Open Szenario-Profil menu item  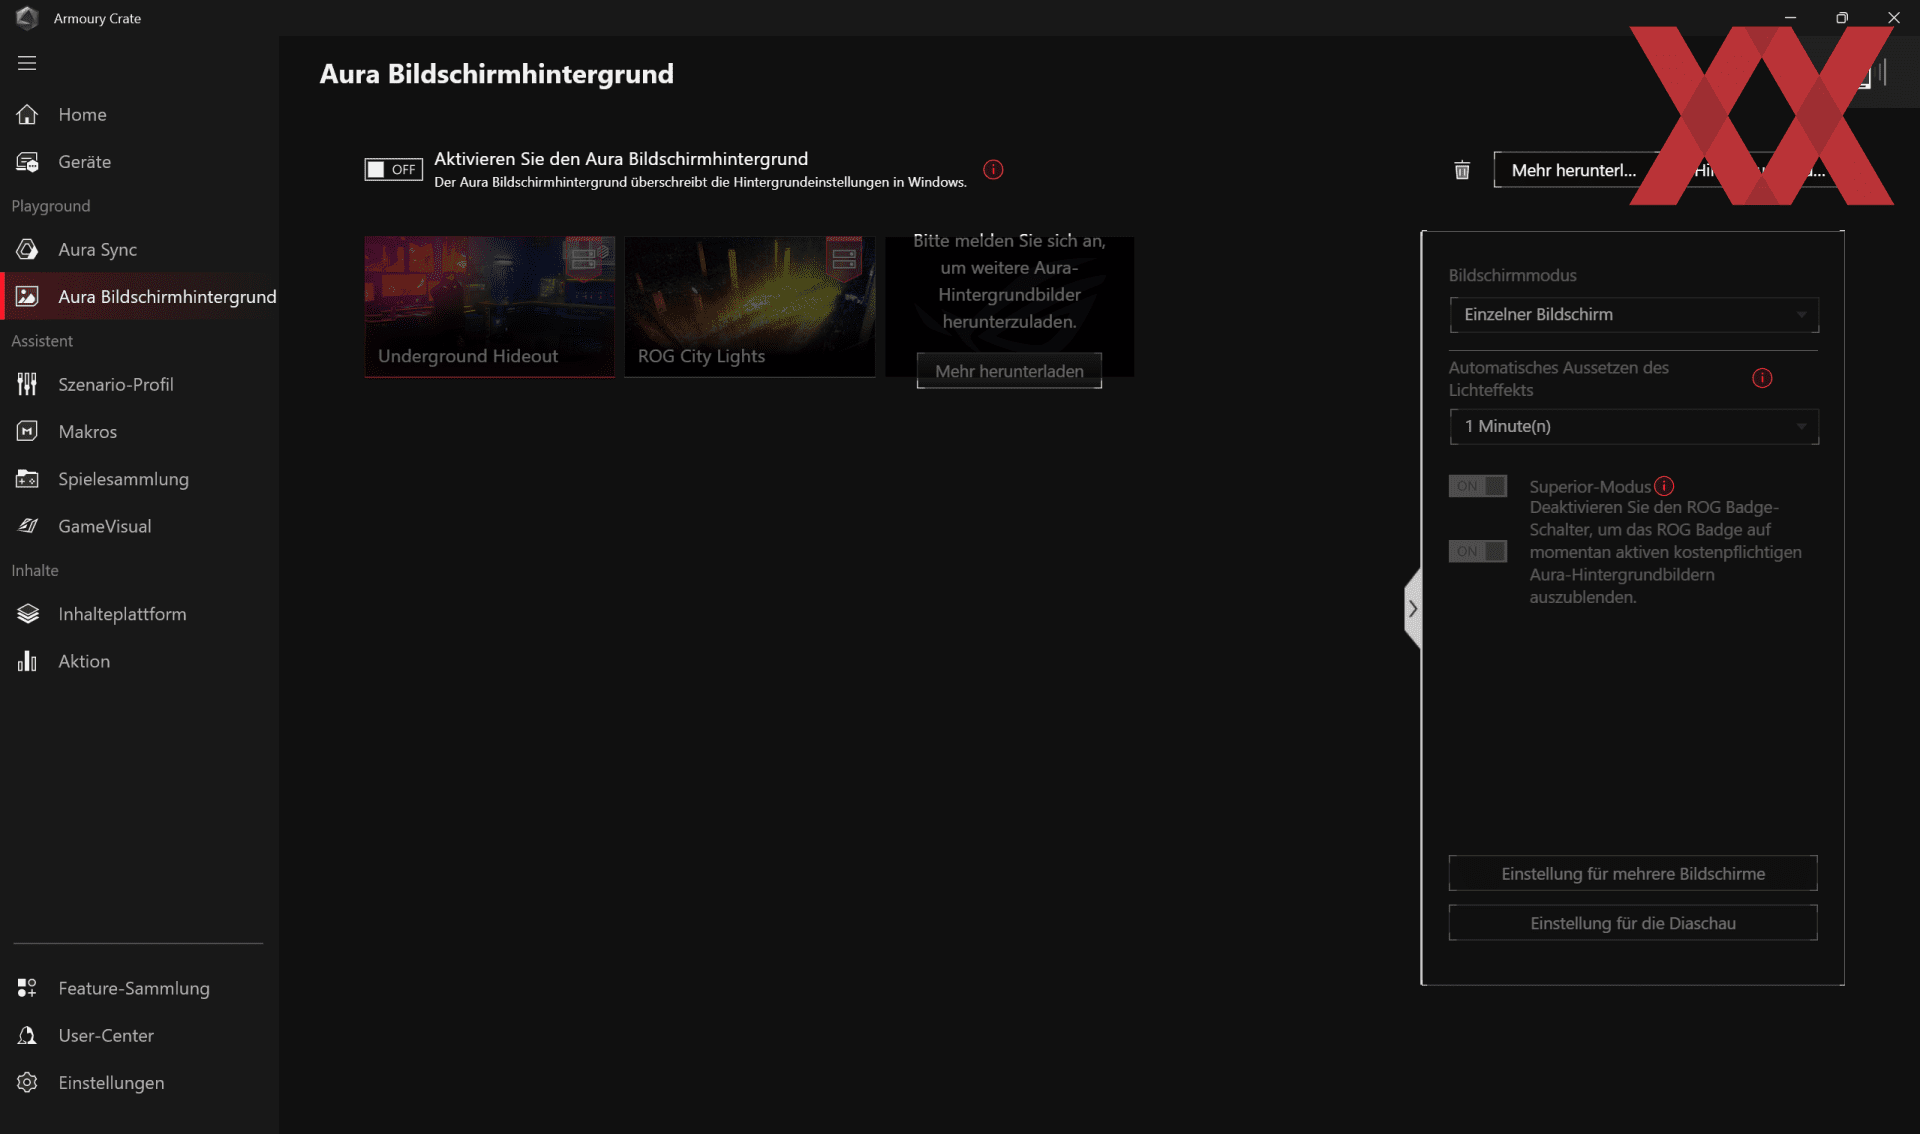click(x=139, y=384)
